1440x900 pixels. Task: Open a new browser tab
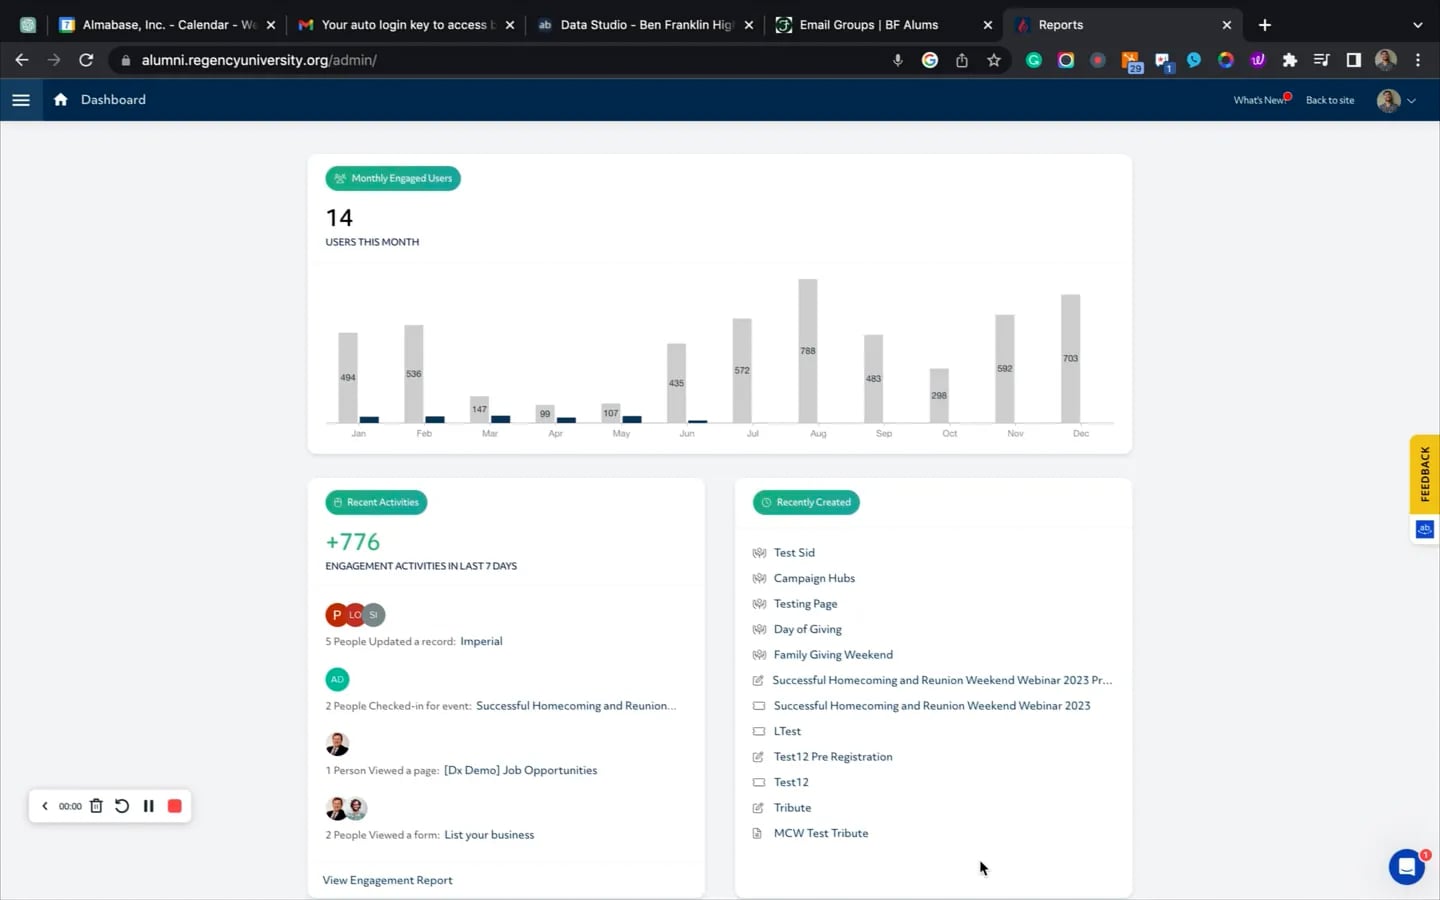[x=1265, y=25]
